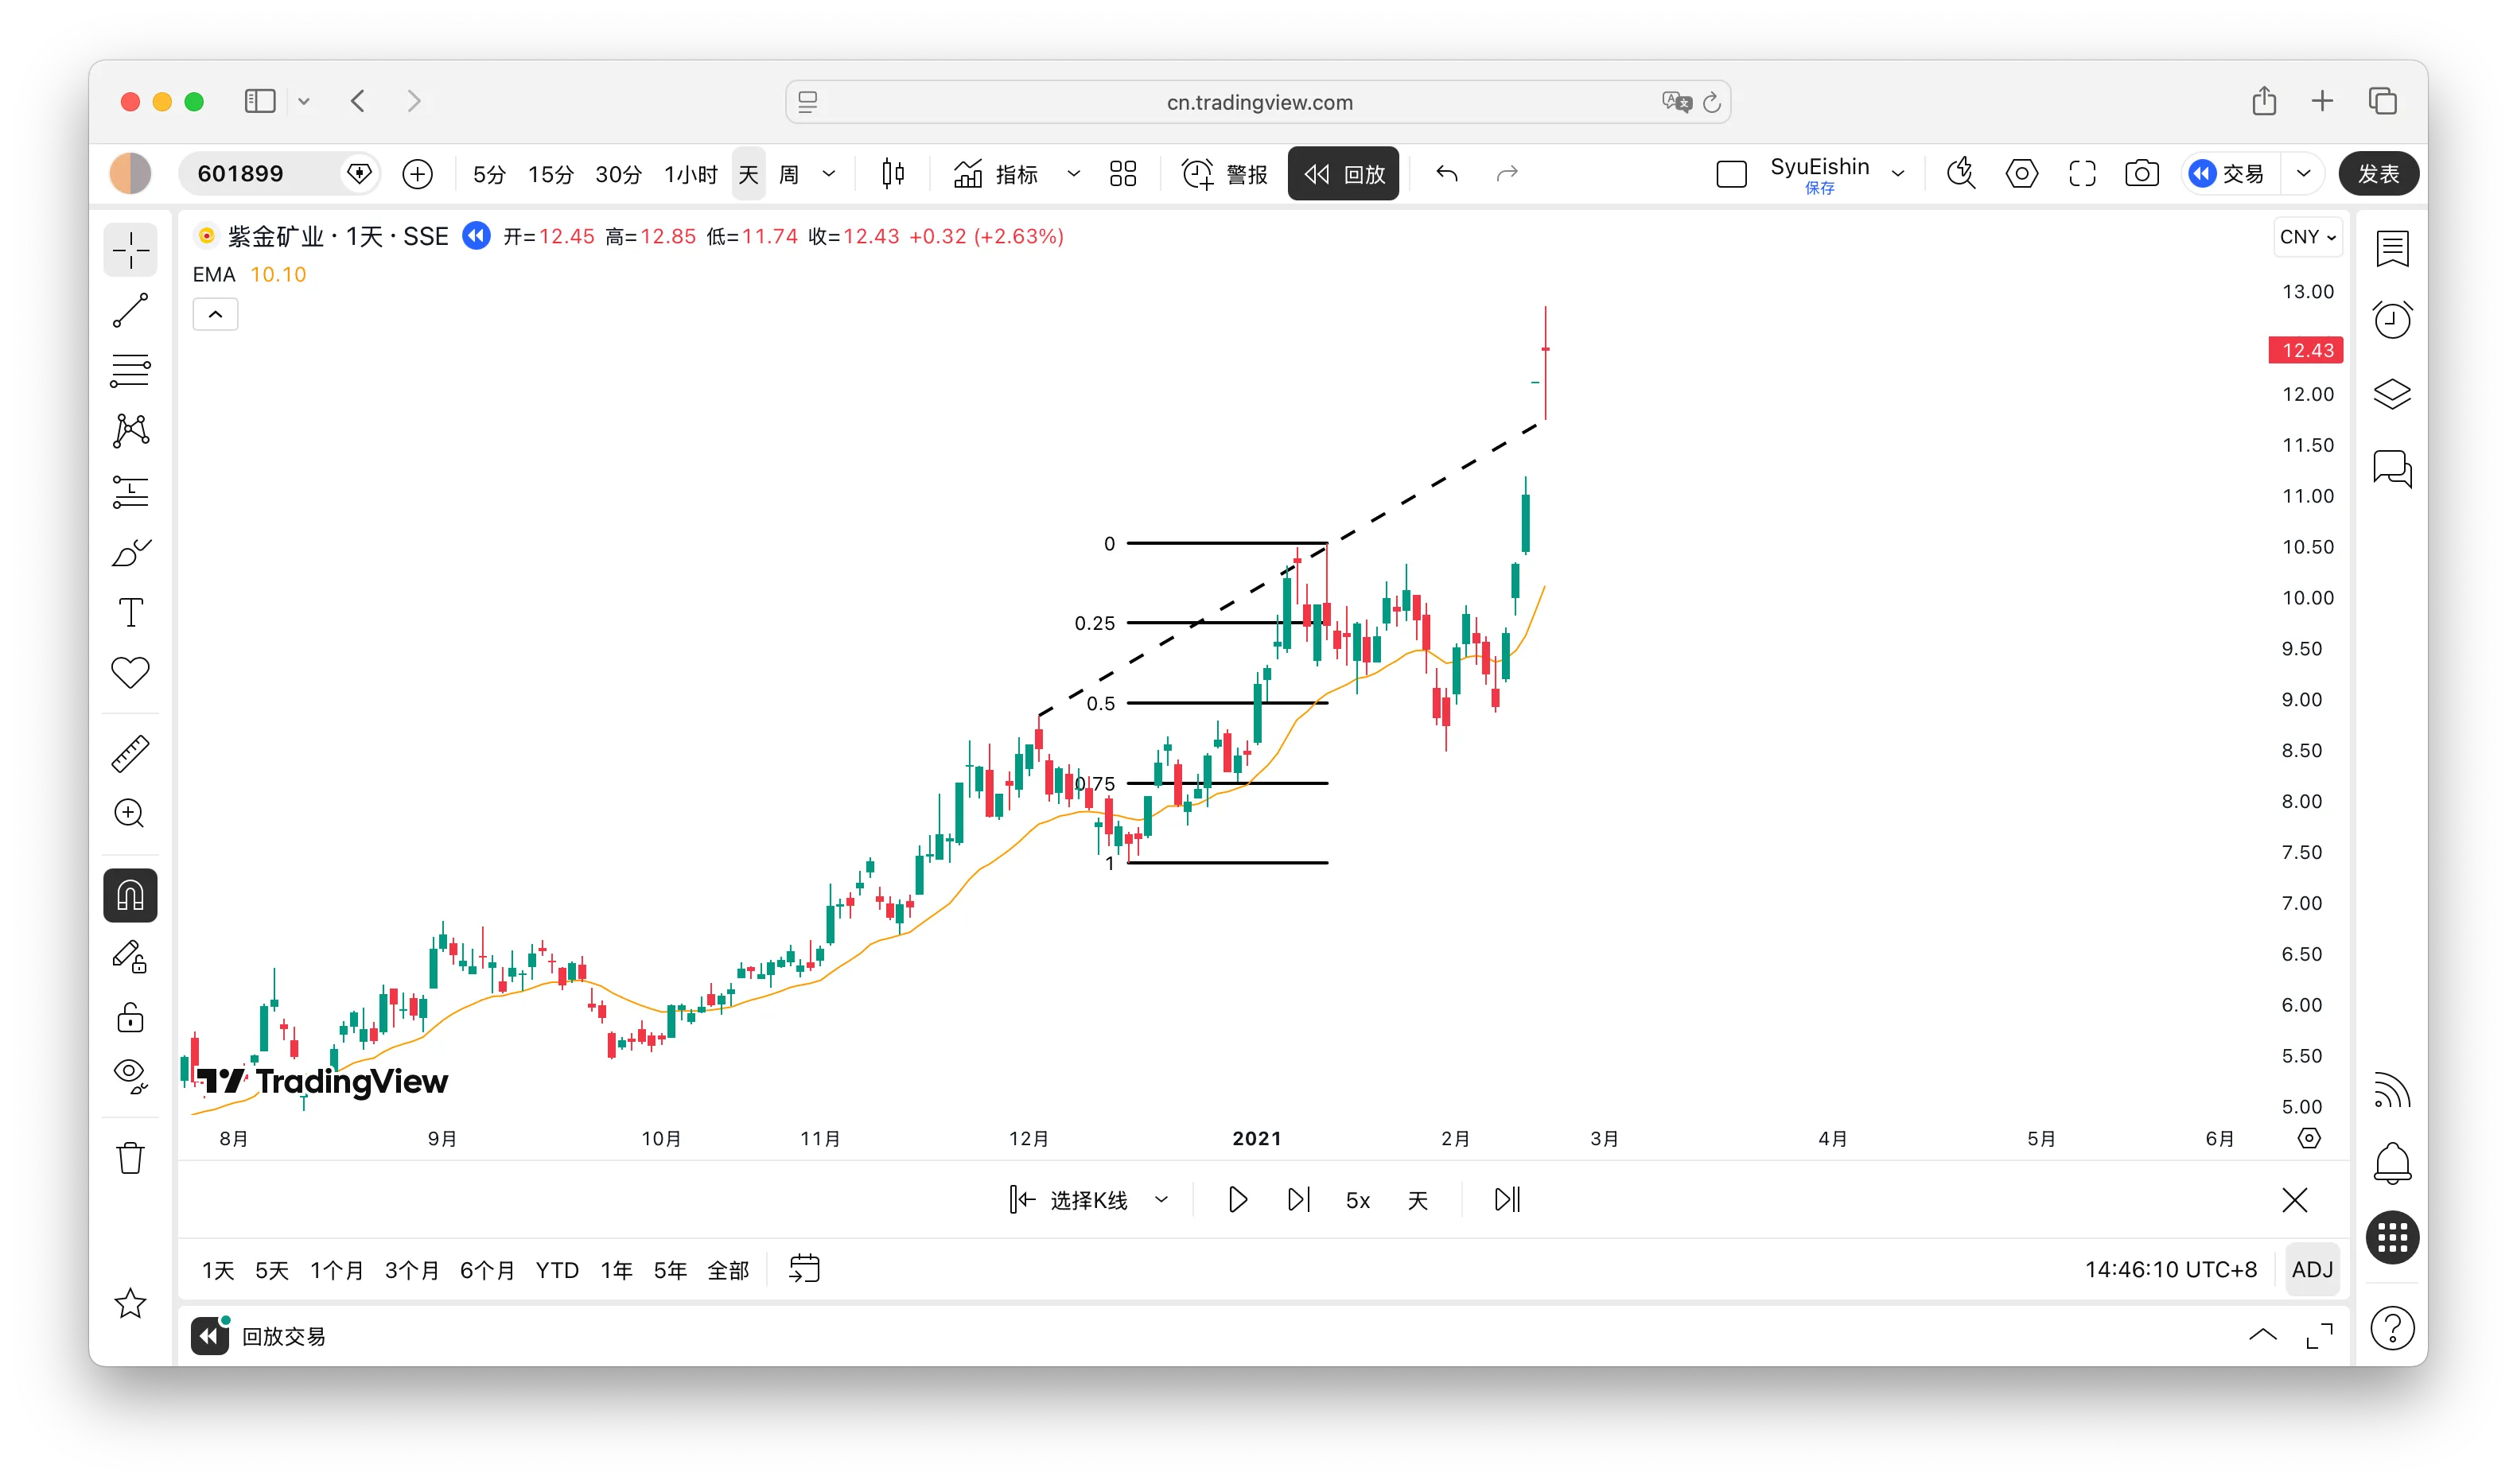
Task: Select the trend line drawing tool
Action: [130, 311]
